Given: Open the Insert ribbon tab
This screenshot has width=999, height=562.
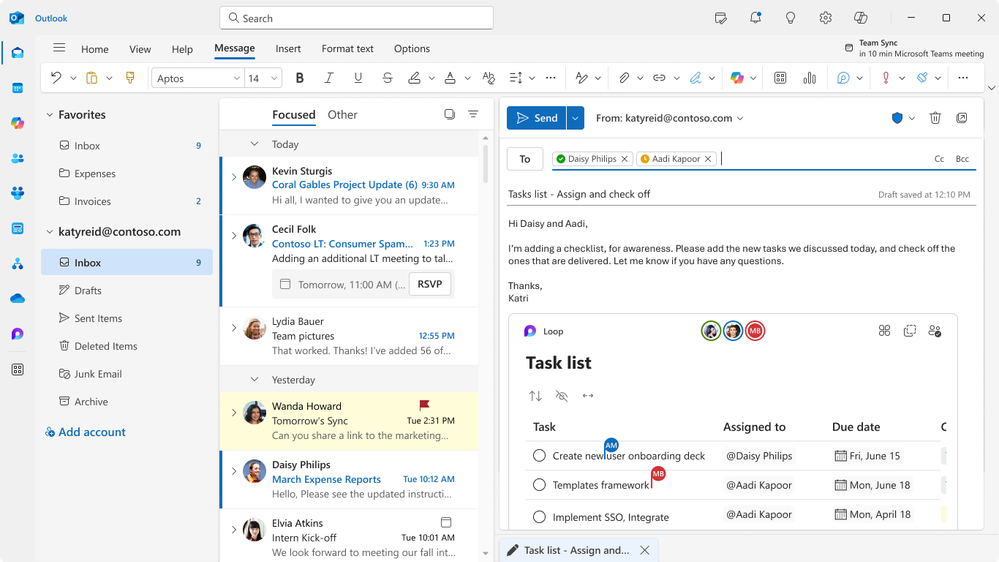Looking at the screenshot, I should (288, 48).
